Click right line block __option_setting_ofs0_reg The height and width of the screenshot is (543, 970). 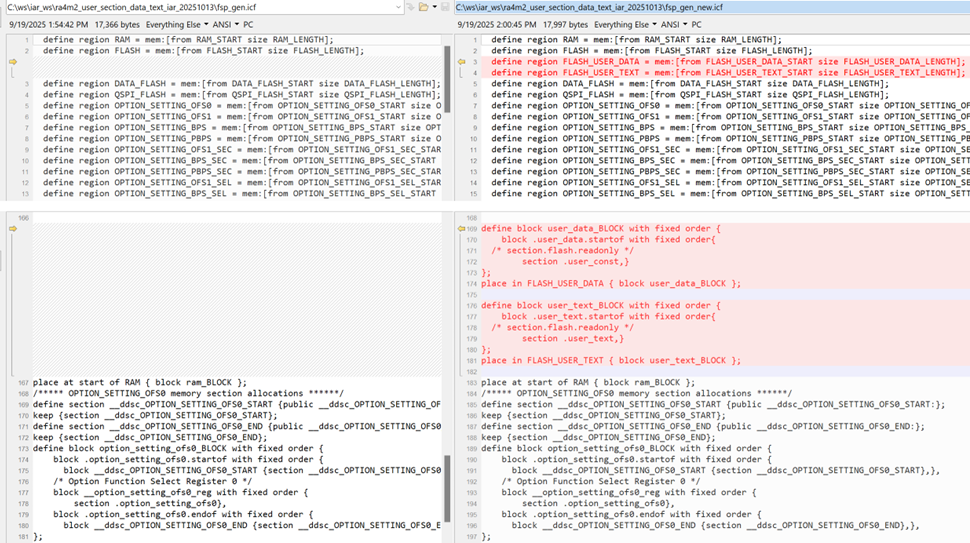pyautogui.click(x=629, y=493)
